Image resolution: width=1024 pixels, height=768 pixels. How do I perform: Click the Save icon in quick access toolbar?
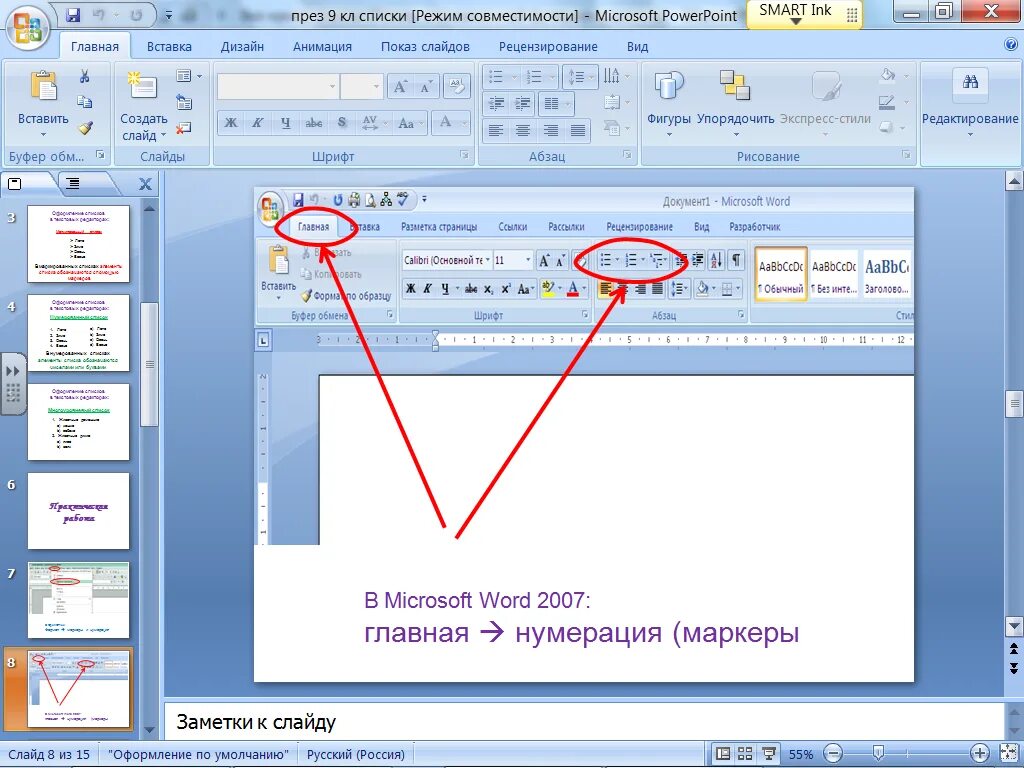pos(73,14)
